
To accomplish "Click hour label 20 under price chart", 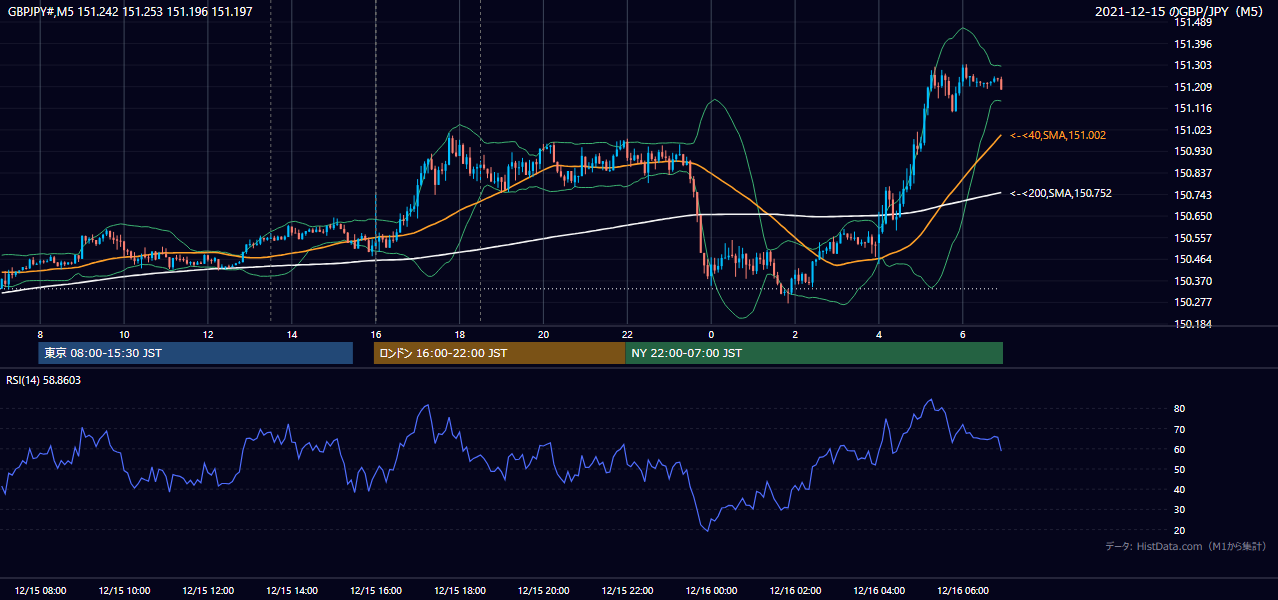I will [x=543, y=334].
